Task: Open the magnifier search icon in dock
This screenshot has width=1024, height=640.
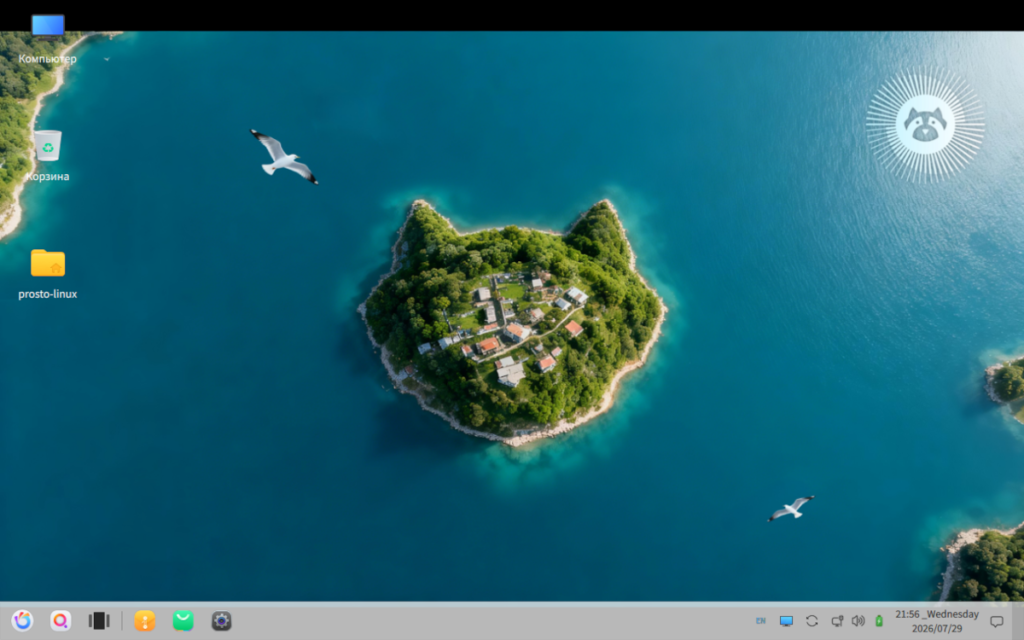Action: tap(61, 620)
